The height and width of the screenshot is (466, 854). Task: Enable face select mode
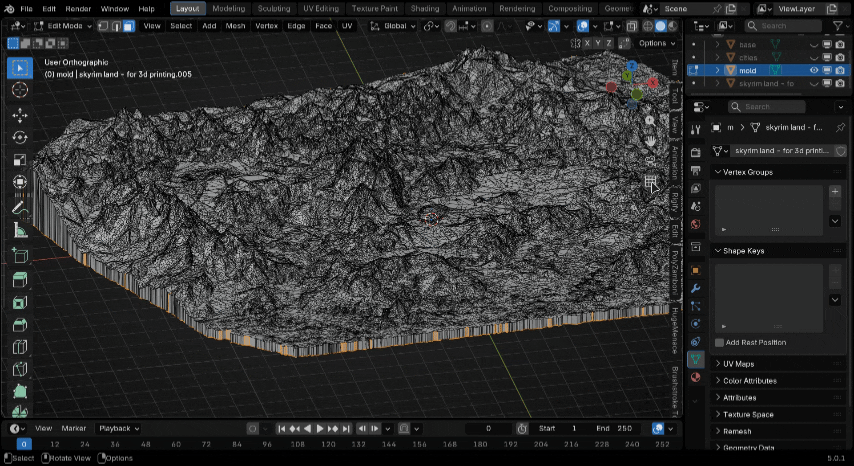click(x=129, y=26)
